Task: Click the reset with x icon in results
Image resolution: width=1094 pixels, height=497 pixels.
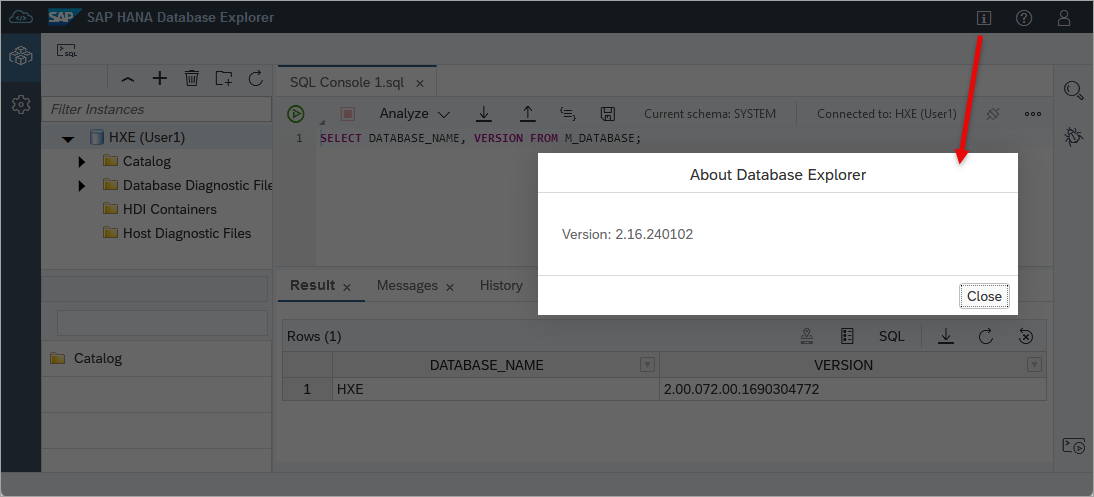Action: [x=1025, y=336]
